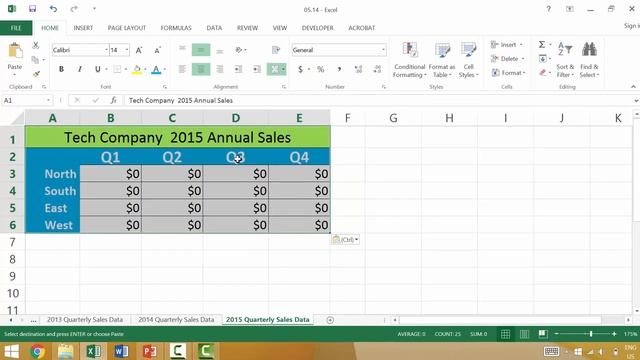Click Decrease Indent icon
Viewport: 640px width, 360px height.
coord(238,69)
